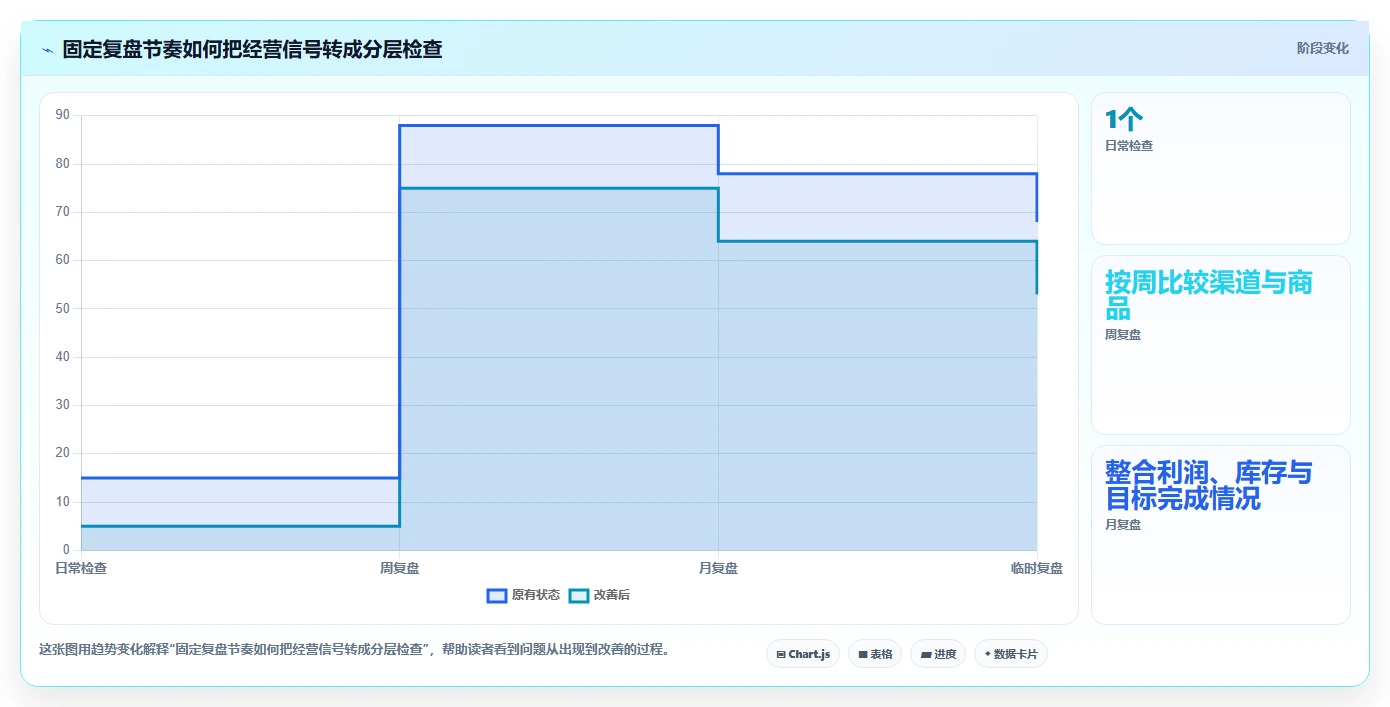Click the 日常检查 x-axis label
Viewport: 1390px width, 707px height.
tap(81, 568)
